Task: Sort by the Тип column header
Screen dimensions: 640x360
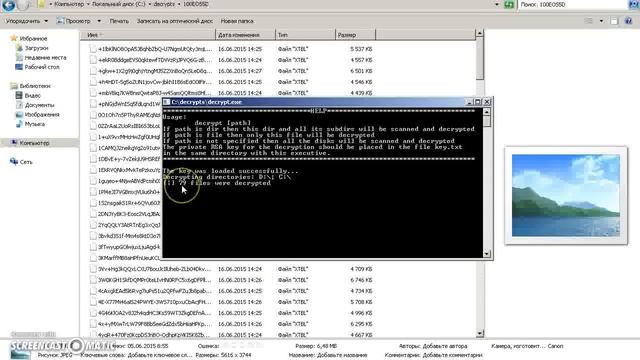Action: 305,35
